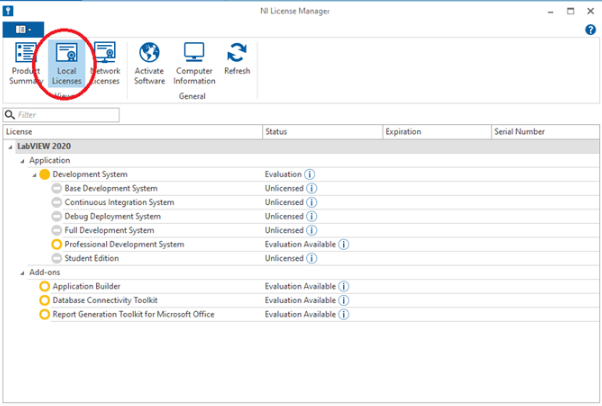Click info icon for Continuous Integration System
This screenshot has width=602, height=406.
point(312,202)
